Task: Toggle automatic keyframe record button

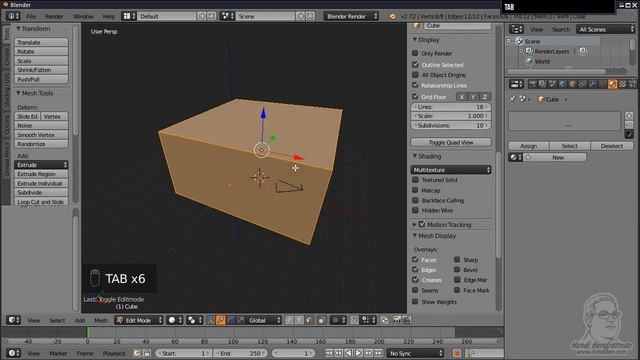Action: pos(457,353)
